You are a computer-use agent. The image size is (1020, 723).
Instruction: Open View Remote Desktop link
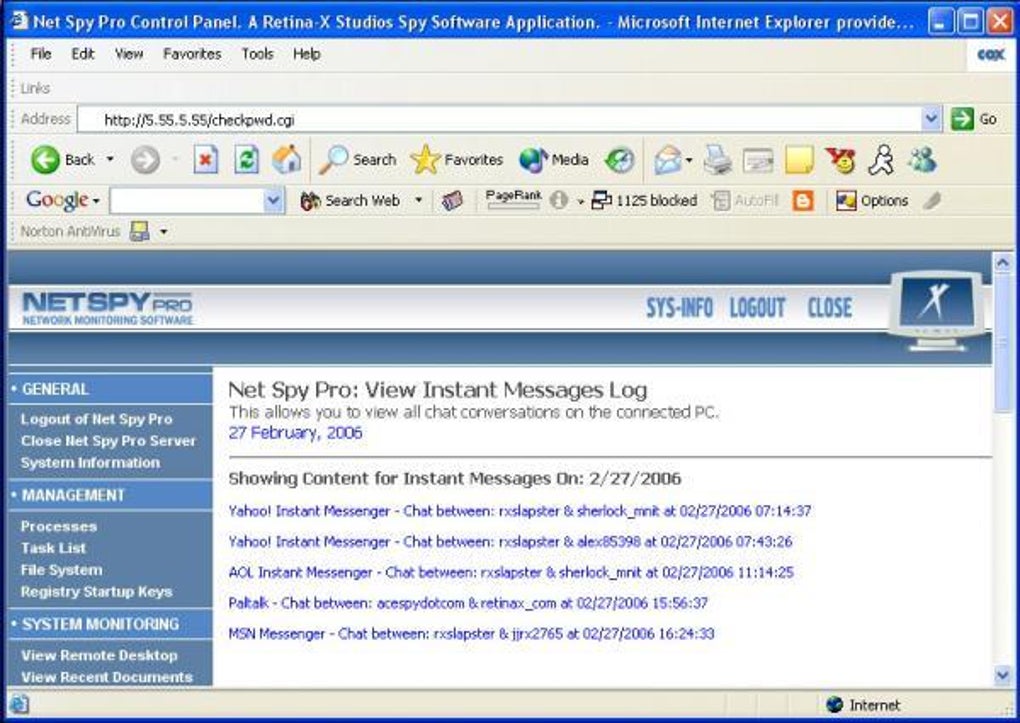tap(99, 655)
